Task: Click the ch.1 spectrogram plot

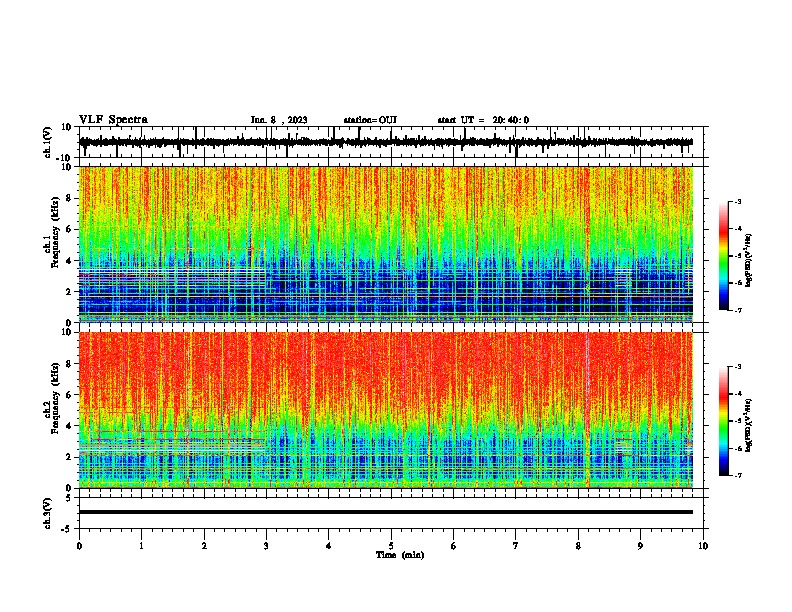Action: click(386, 244)
